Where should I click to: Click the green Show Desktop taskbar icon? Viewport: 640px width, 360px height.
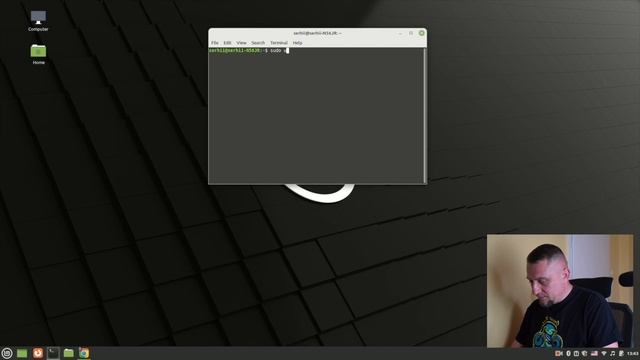pyautogui.click(x=22, y=353)
